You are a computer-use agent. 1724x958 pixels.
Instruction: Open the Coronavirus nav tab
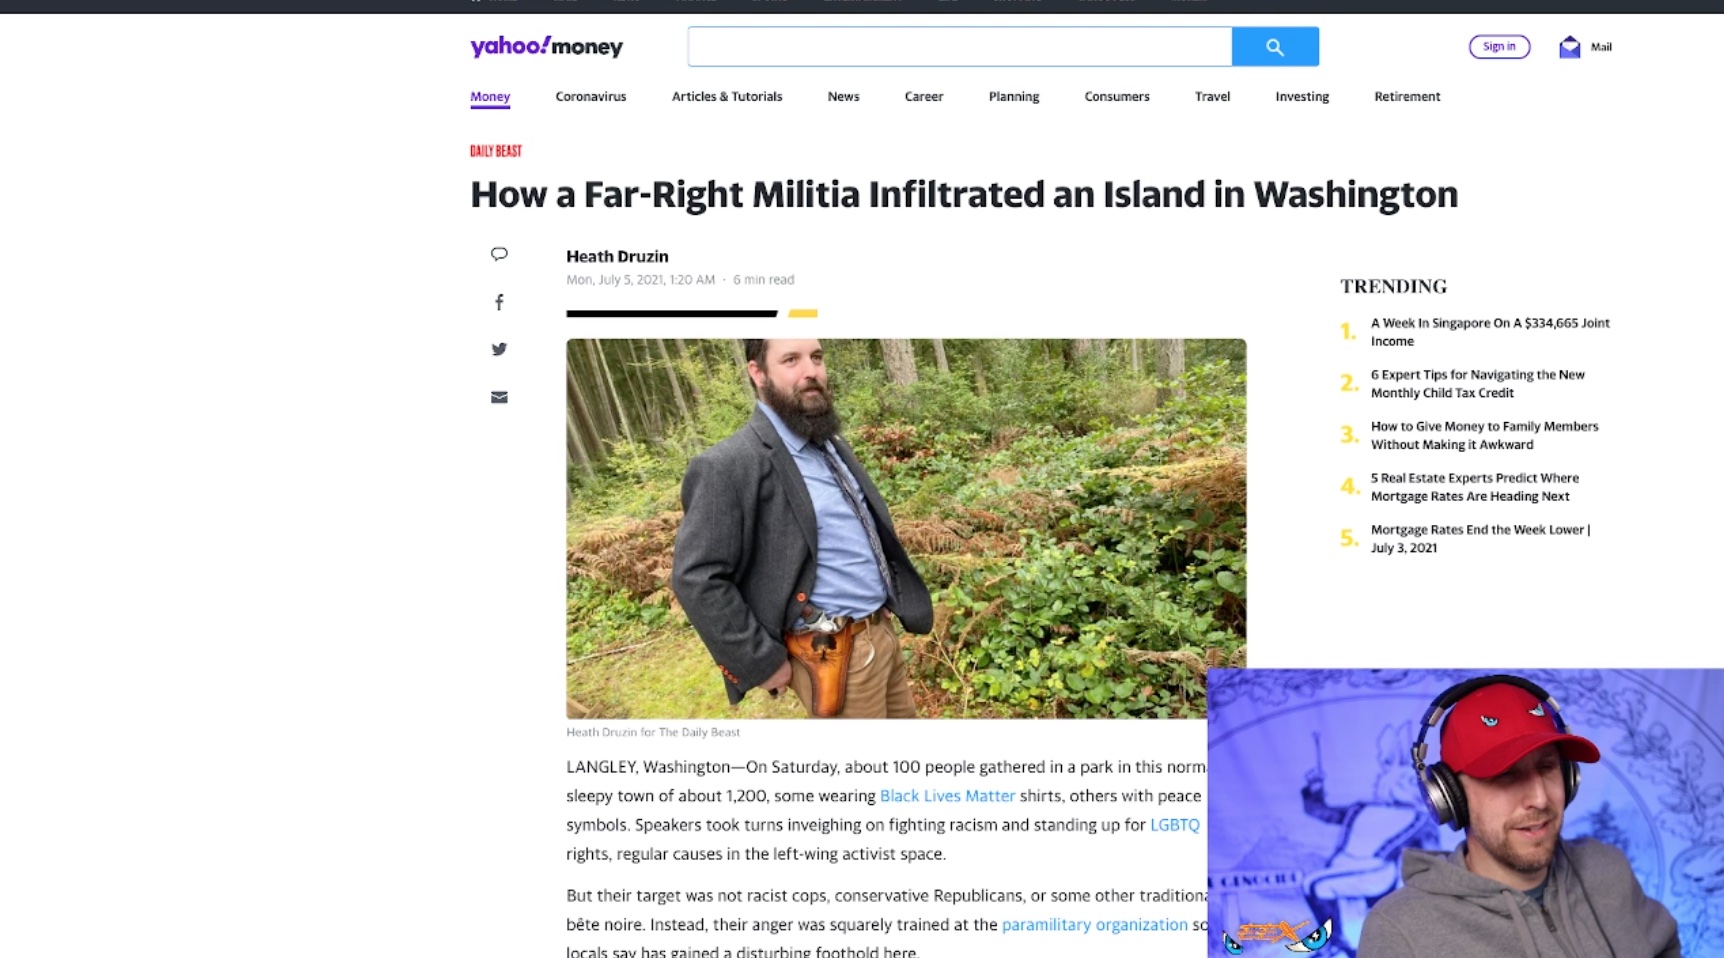pos(591,96)
